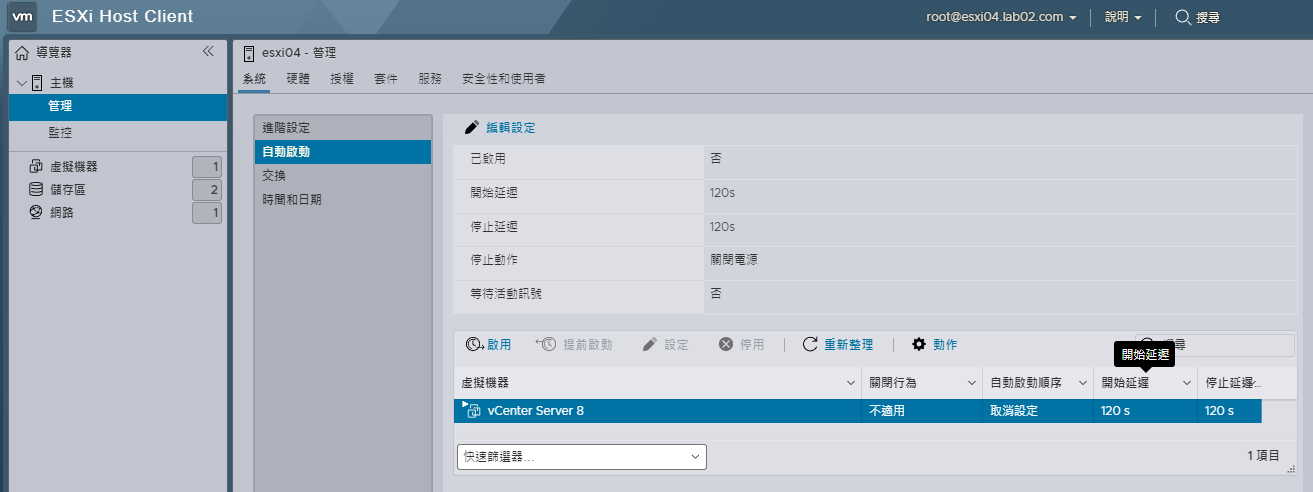Open the 虛擬機器 column dropdown arrow
This screenshot has height=492, width=1313.
coord(850,383)
